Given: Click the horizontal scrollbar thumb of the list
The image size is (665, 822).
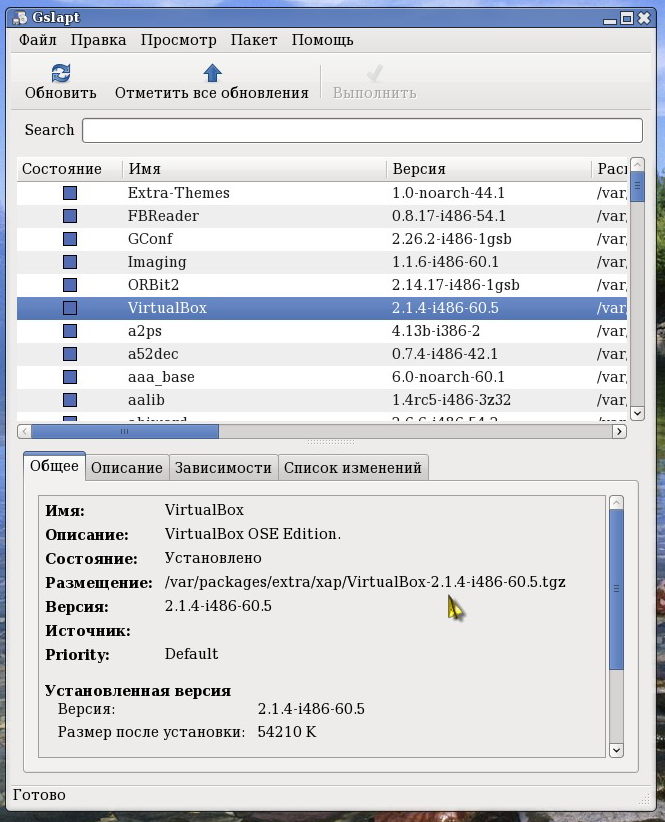Looking at the screenshot, I should [x=125, y=431].
